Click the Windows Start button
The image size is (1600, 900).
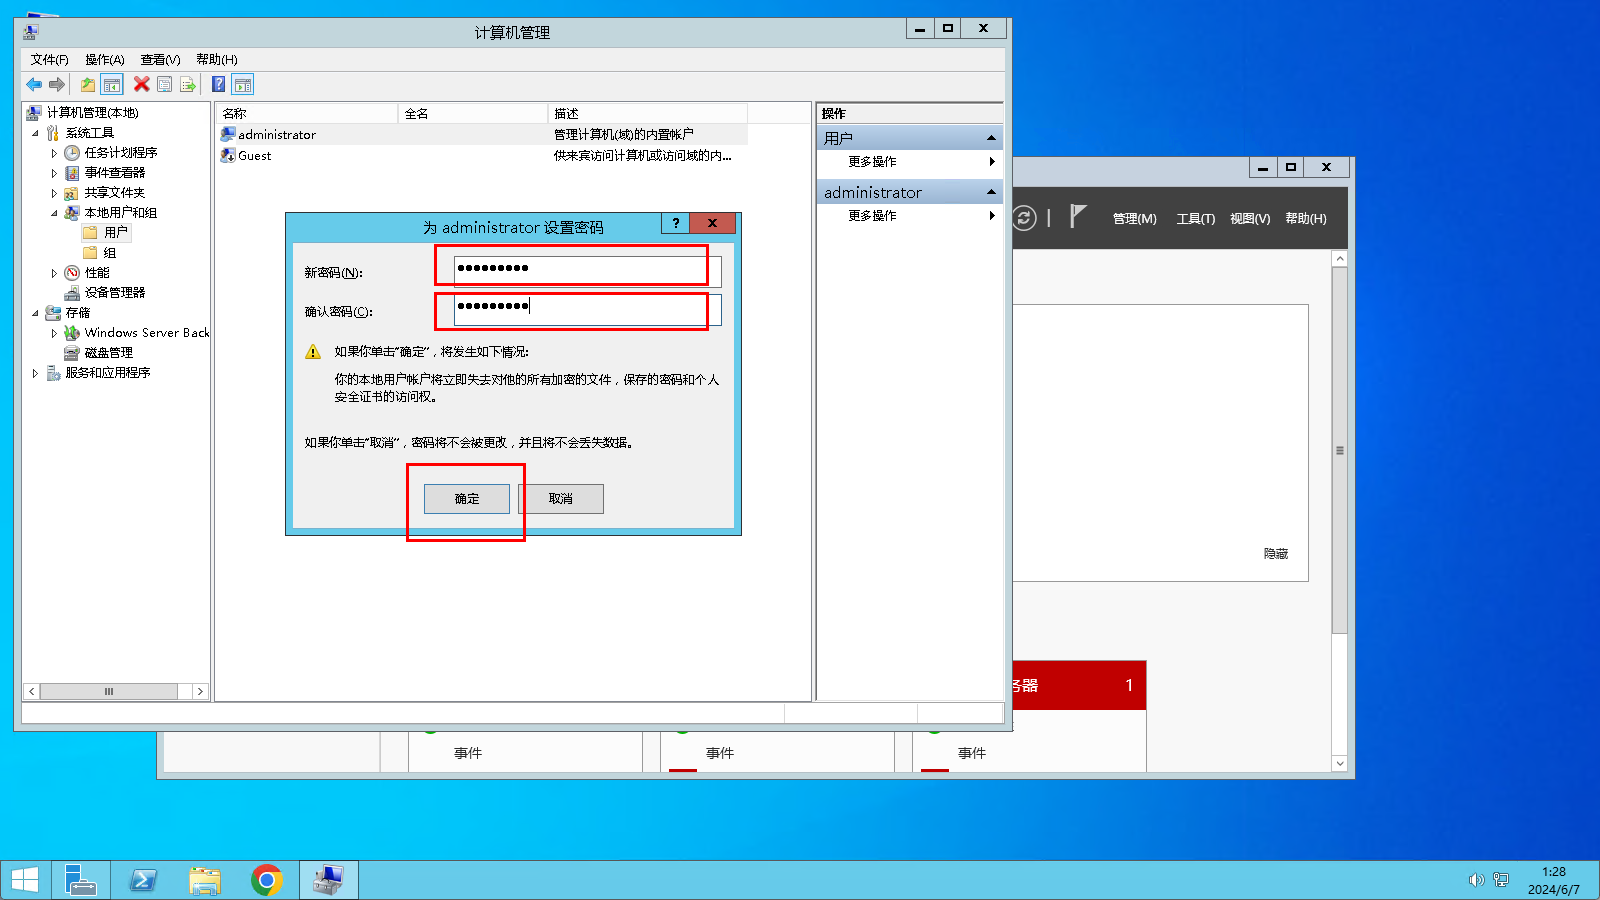[25, 880]
